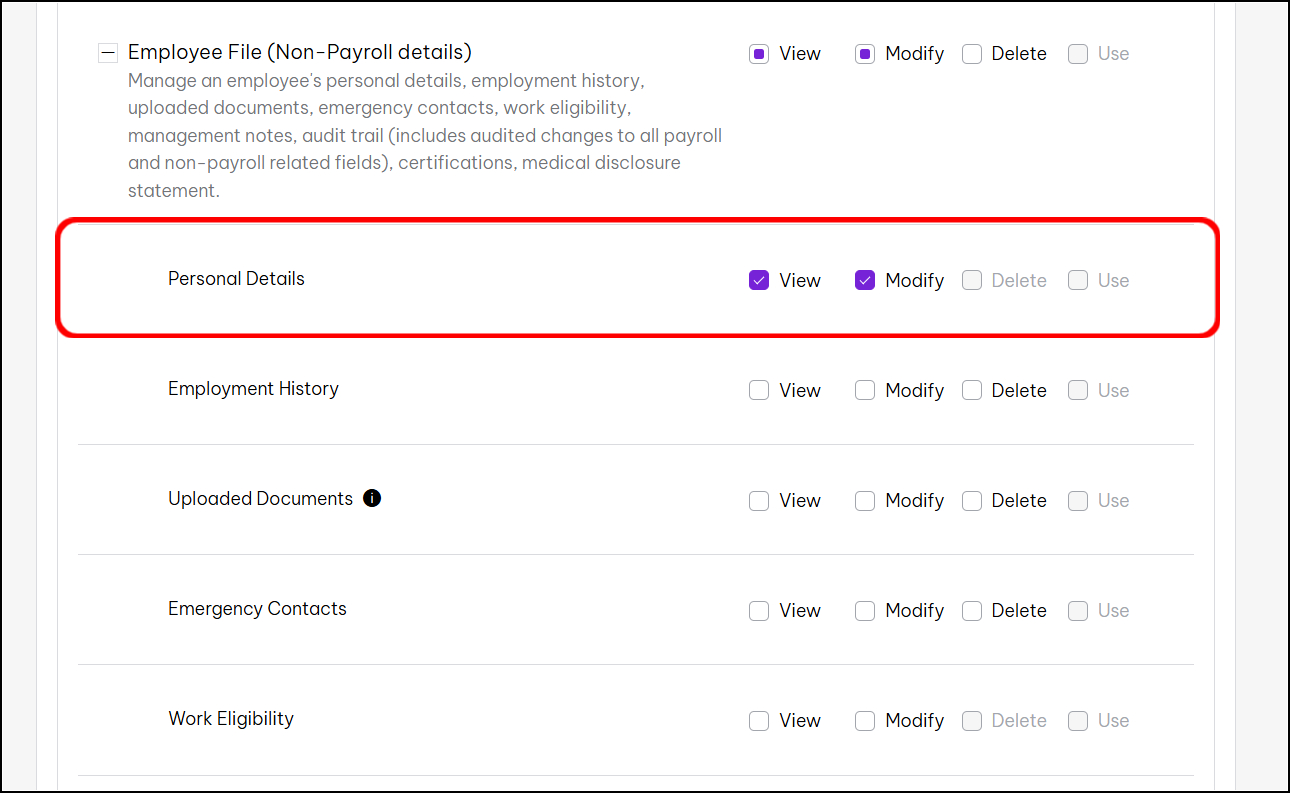Enable Modify for Employment History
Screen dimensions: 1290x793
pos(865,391)
